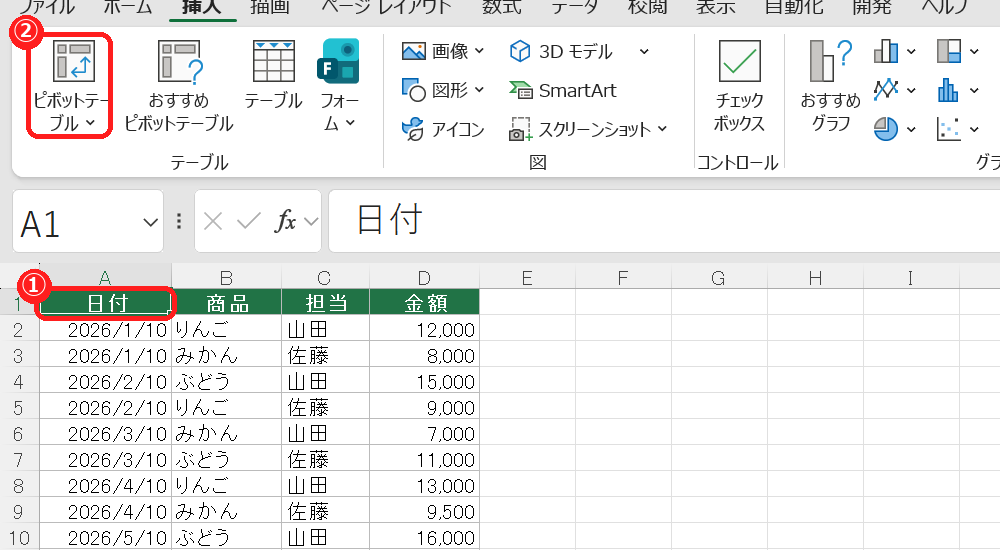This screenshot has width=1000, height=550.
Task: Insert a statistic (histogram) chart
Action: (x=949, y=90)
